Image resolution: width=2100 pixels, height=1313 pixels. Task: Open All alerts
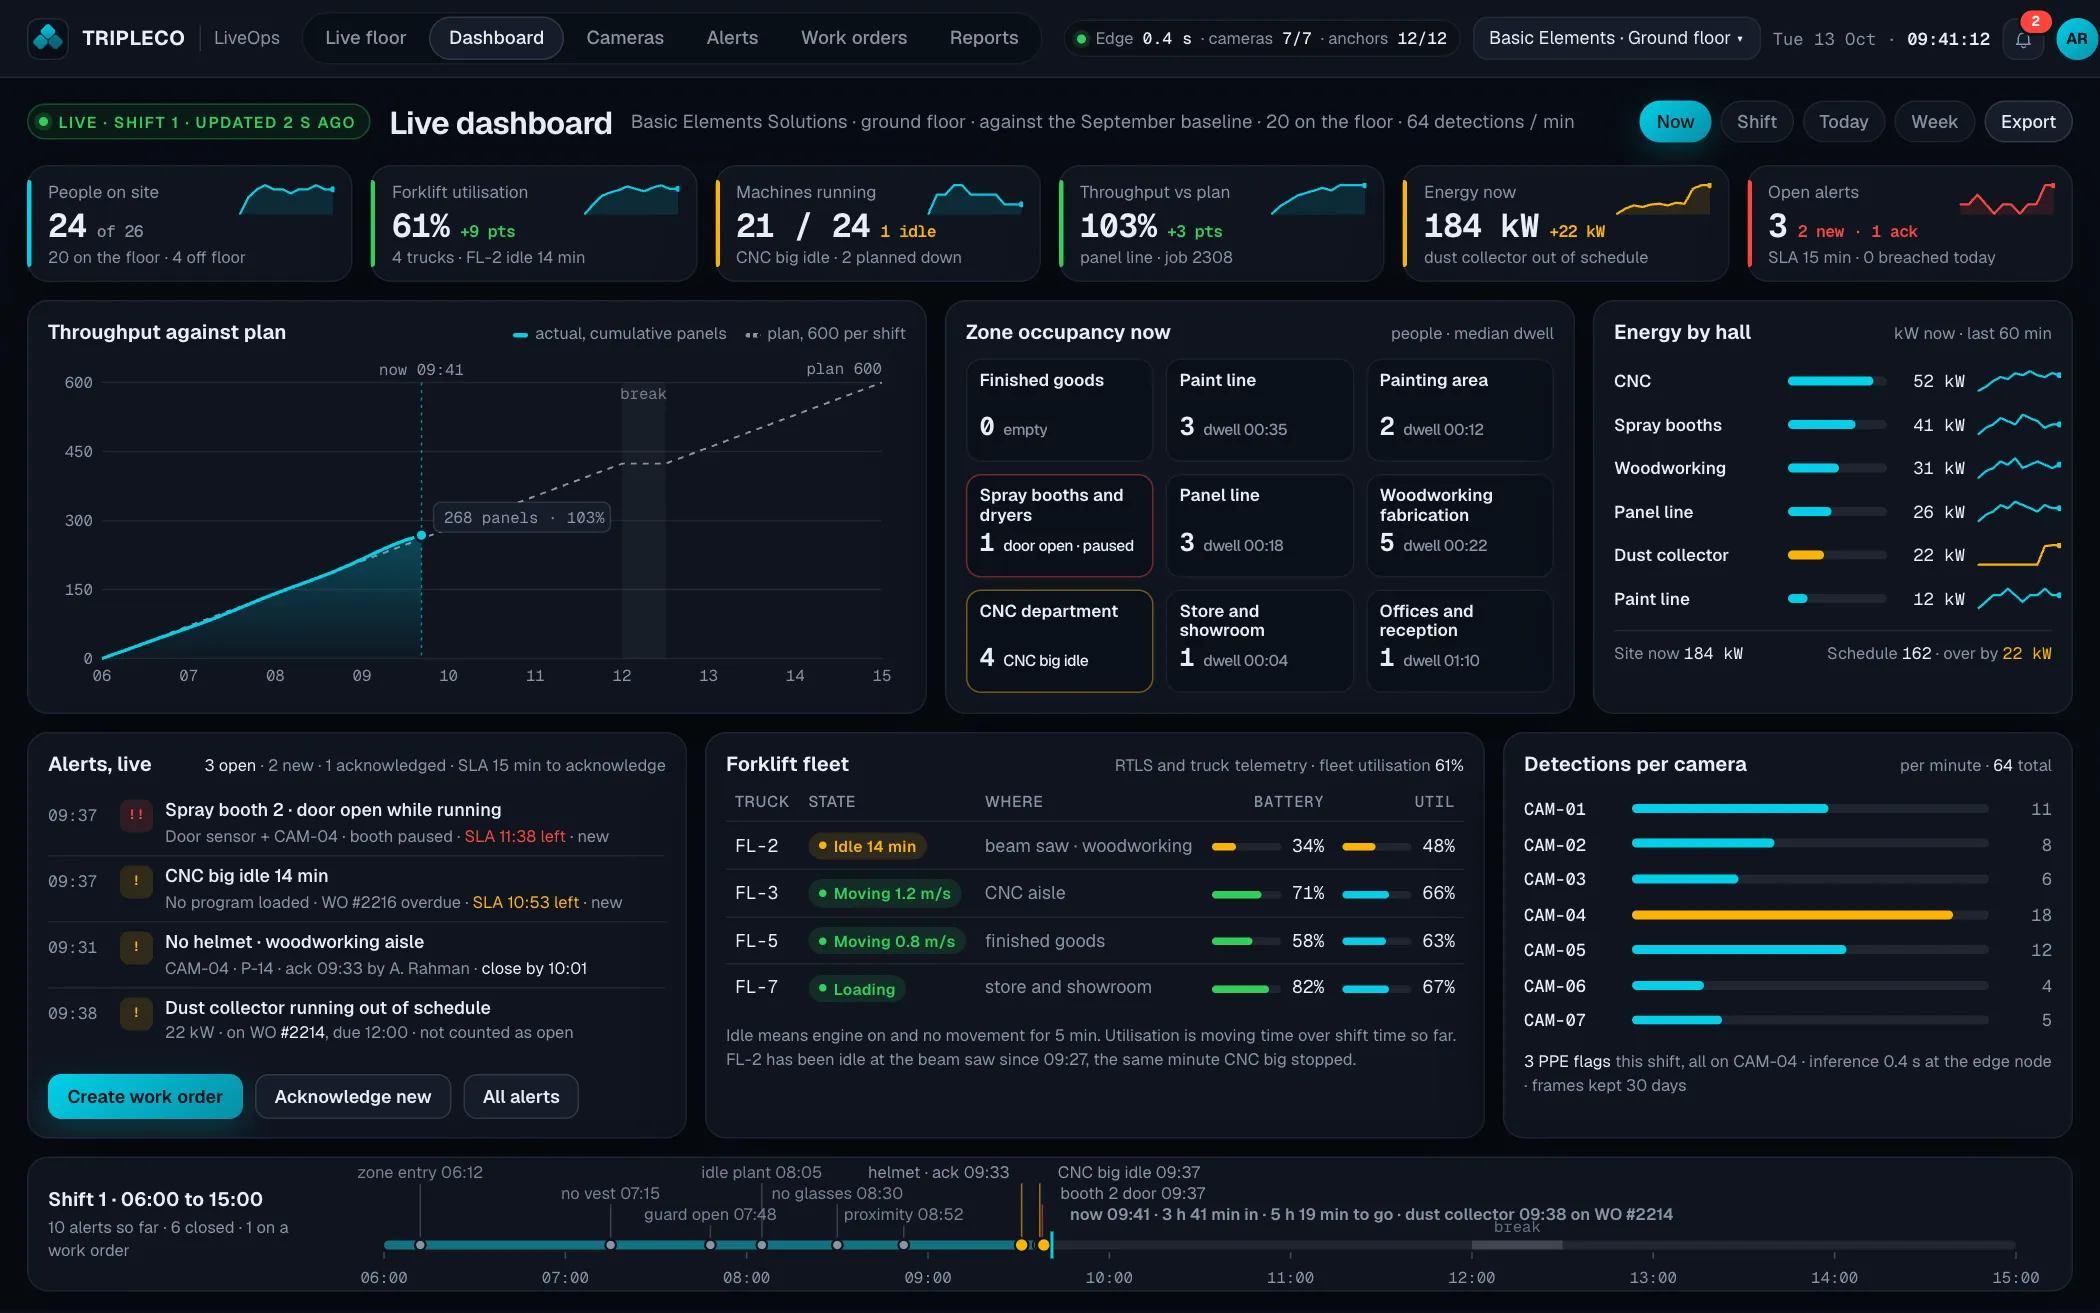[521, 1097]
